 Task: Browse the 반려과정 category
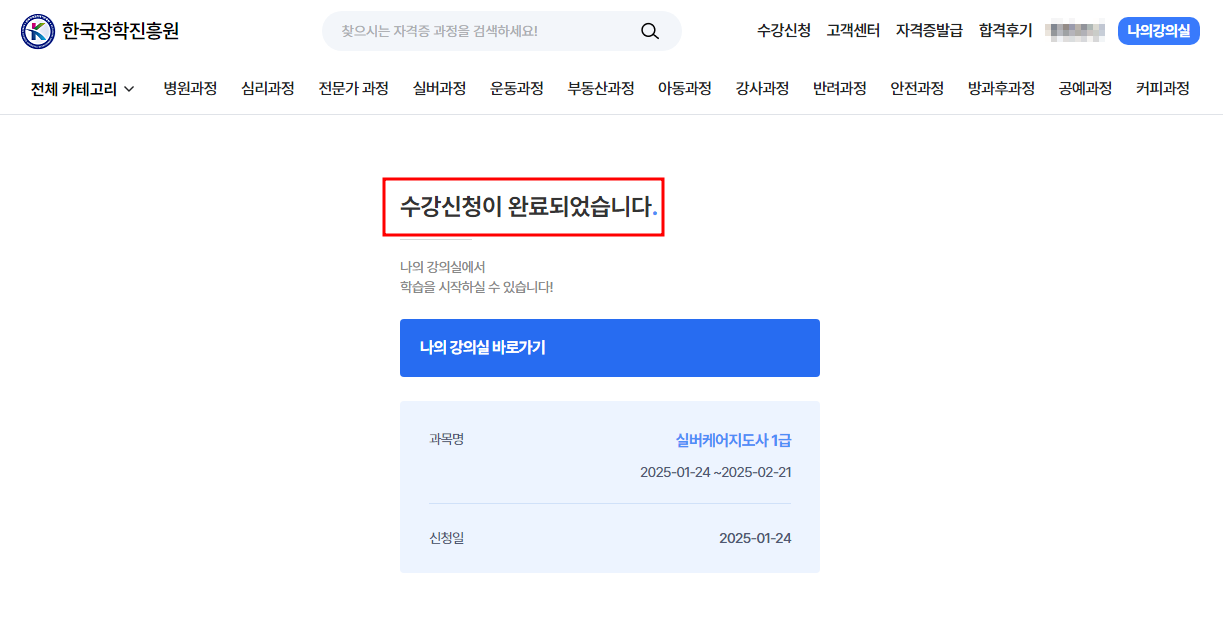[838, 88]
